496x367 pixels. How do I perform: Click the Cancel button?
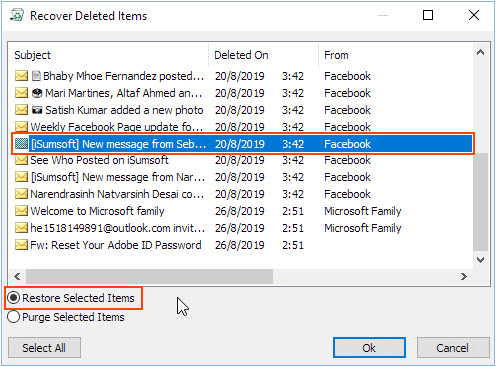453,348
